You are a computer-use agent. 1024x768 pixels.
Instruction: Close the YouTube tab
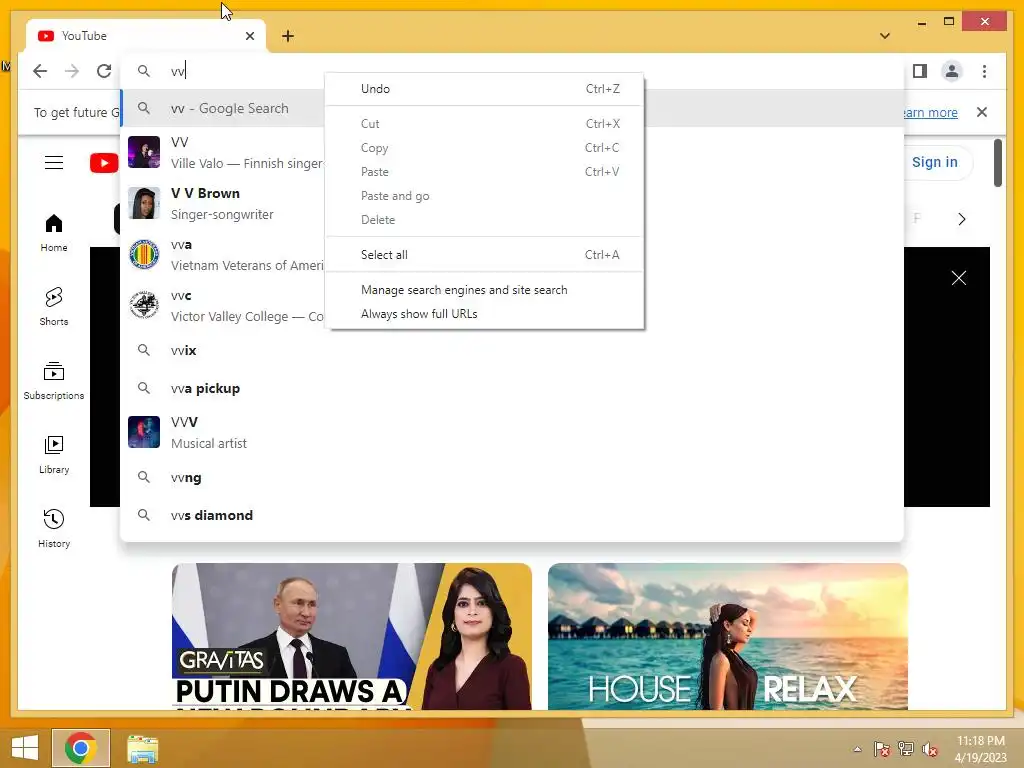tap(249, 36)
